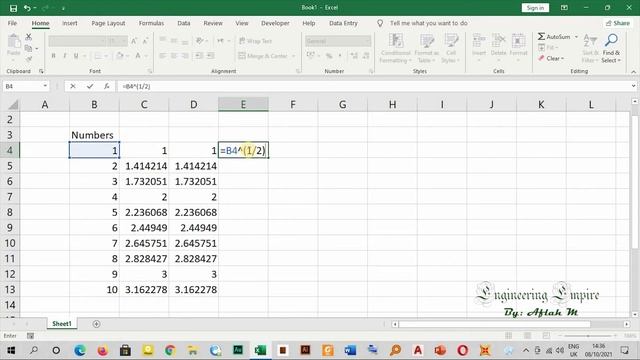Click the Save icon in the title bar
The image size is (640, 360).
(x=13, y=8)
